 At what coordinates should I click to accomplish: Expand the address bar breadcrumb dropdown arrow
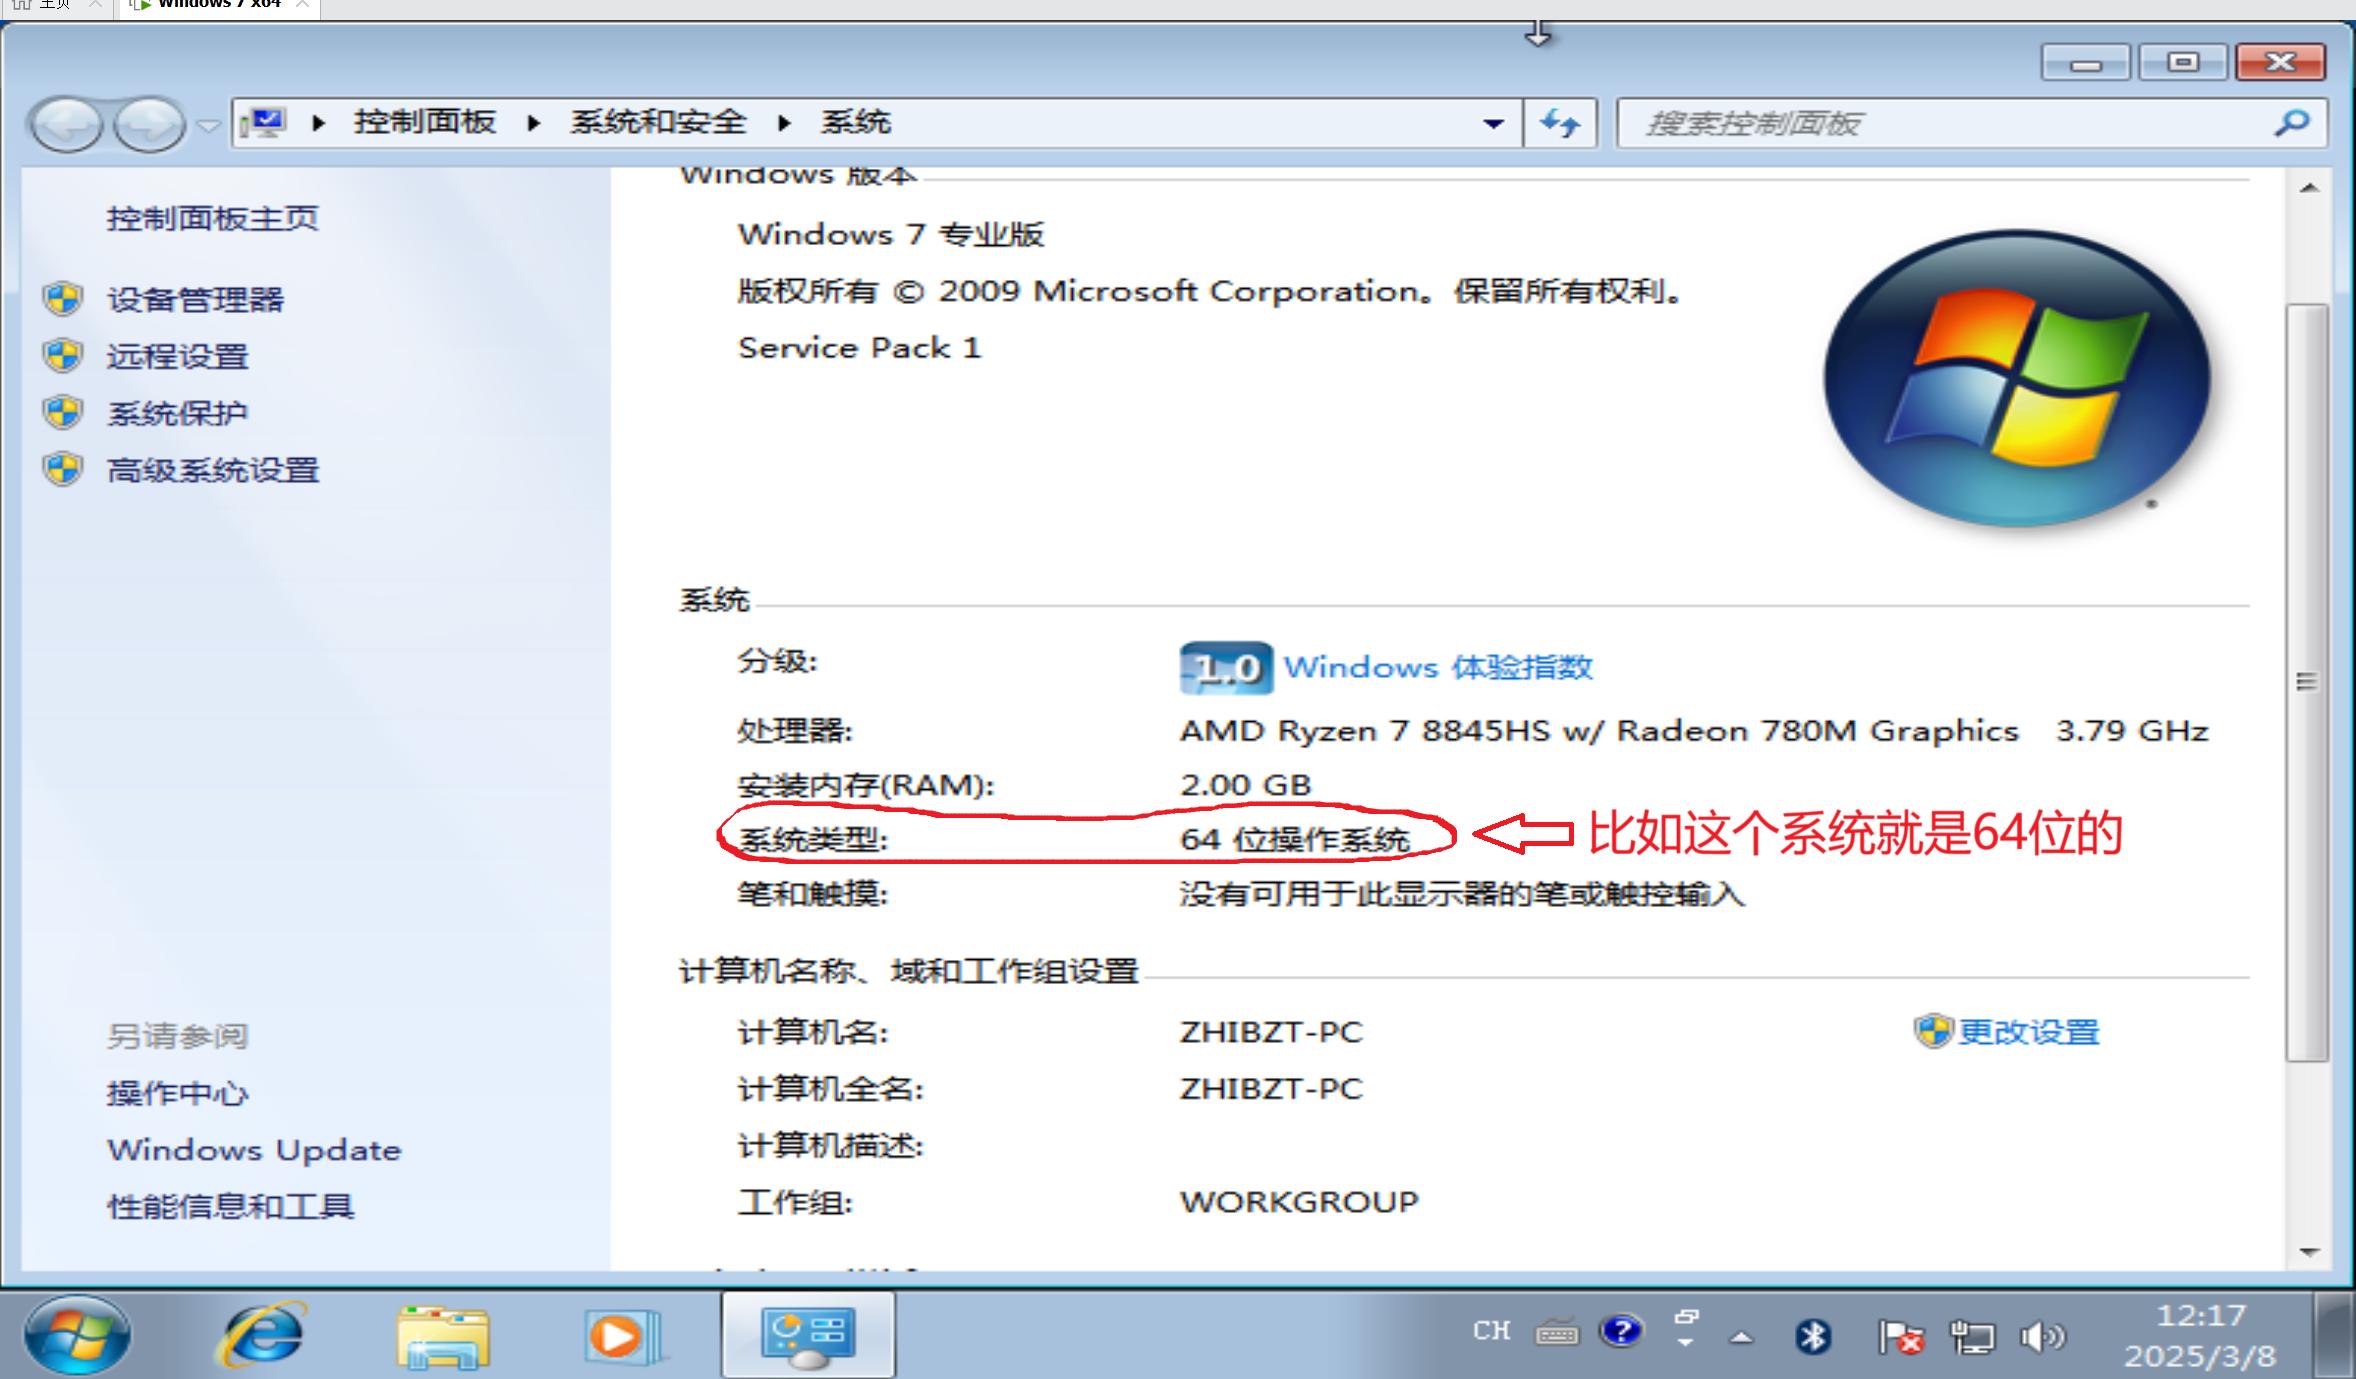coord(1492,122)
